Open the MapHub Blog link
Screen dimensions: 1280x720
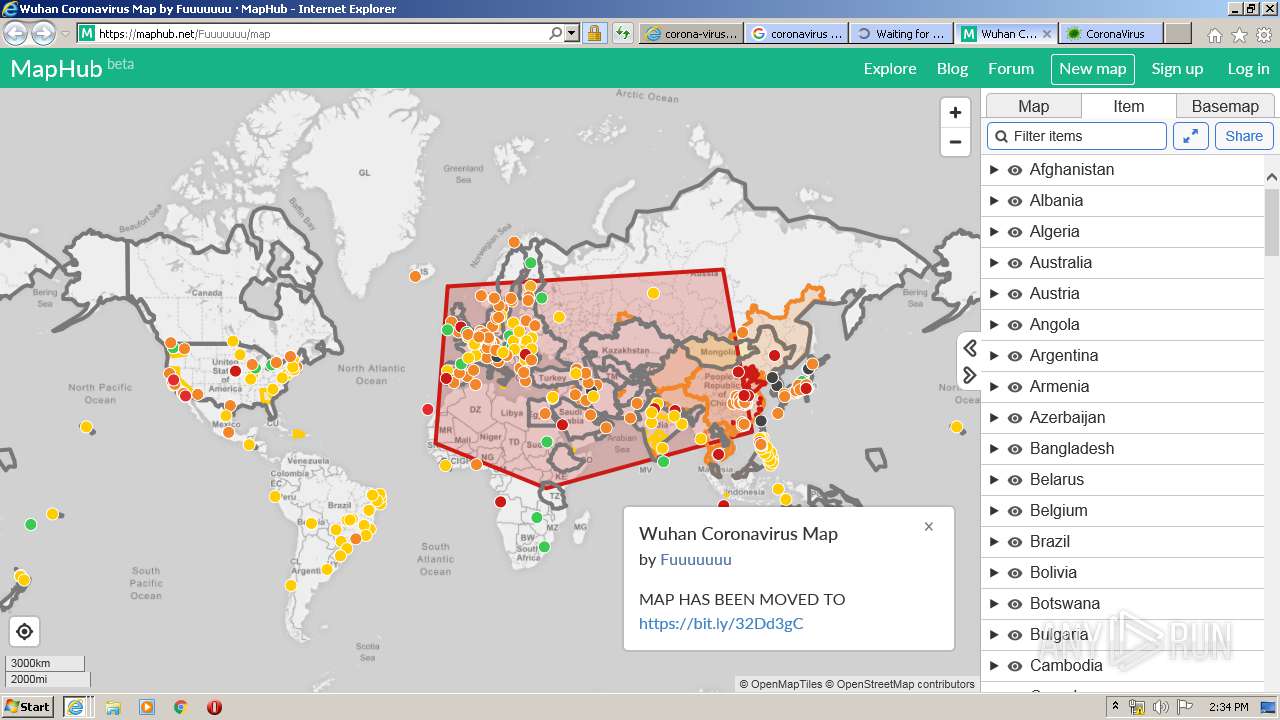[952, 69]
